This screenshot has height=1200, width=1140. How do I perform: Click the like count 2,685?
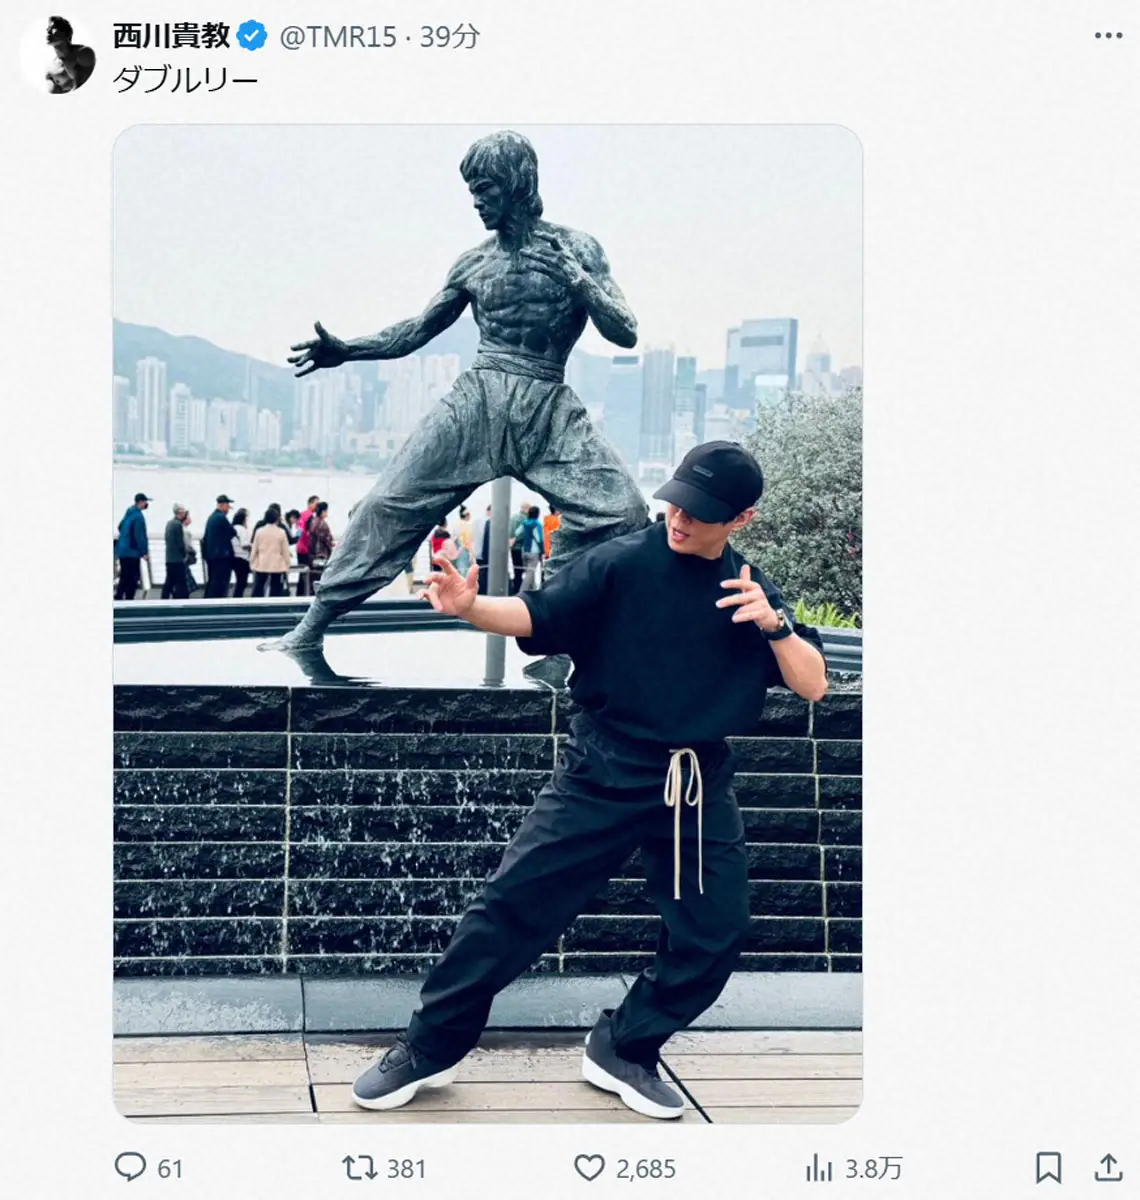[x=645, y=1168]
